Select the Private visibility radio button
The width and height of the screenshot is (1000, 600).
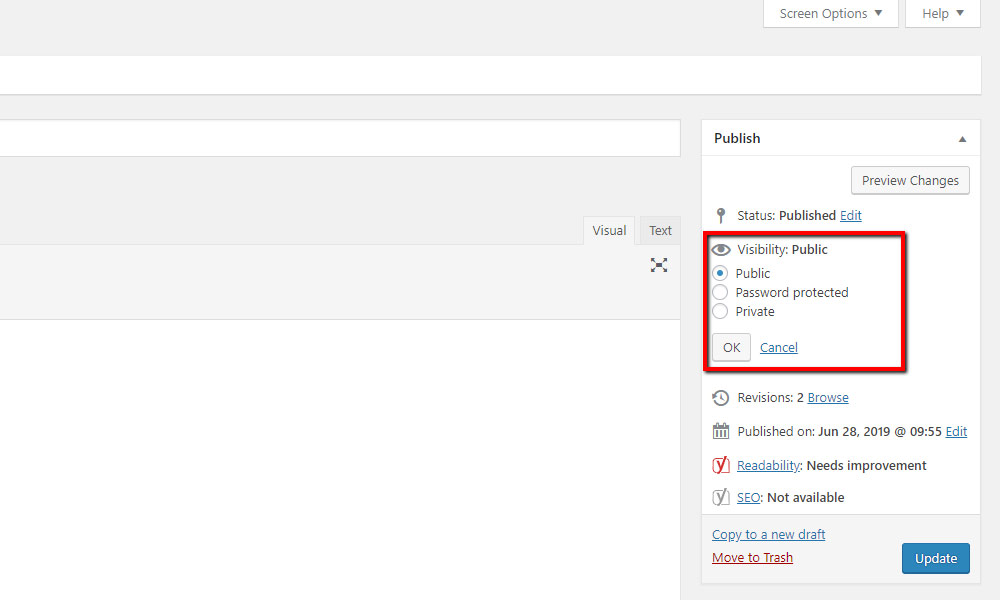[x=720, y=311]
